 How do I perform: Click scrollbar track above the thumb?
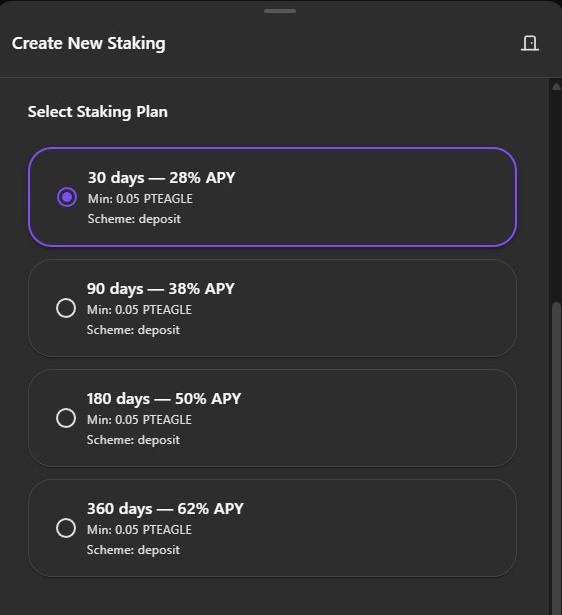[x=556, y=196]
